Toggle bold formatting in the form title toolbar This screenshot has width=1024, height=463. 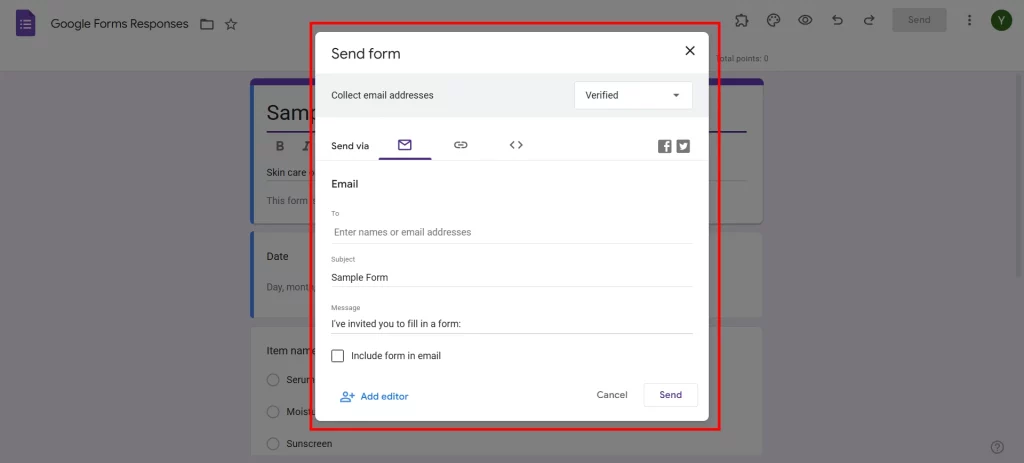280,146
